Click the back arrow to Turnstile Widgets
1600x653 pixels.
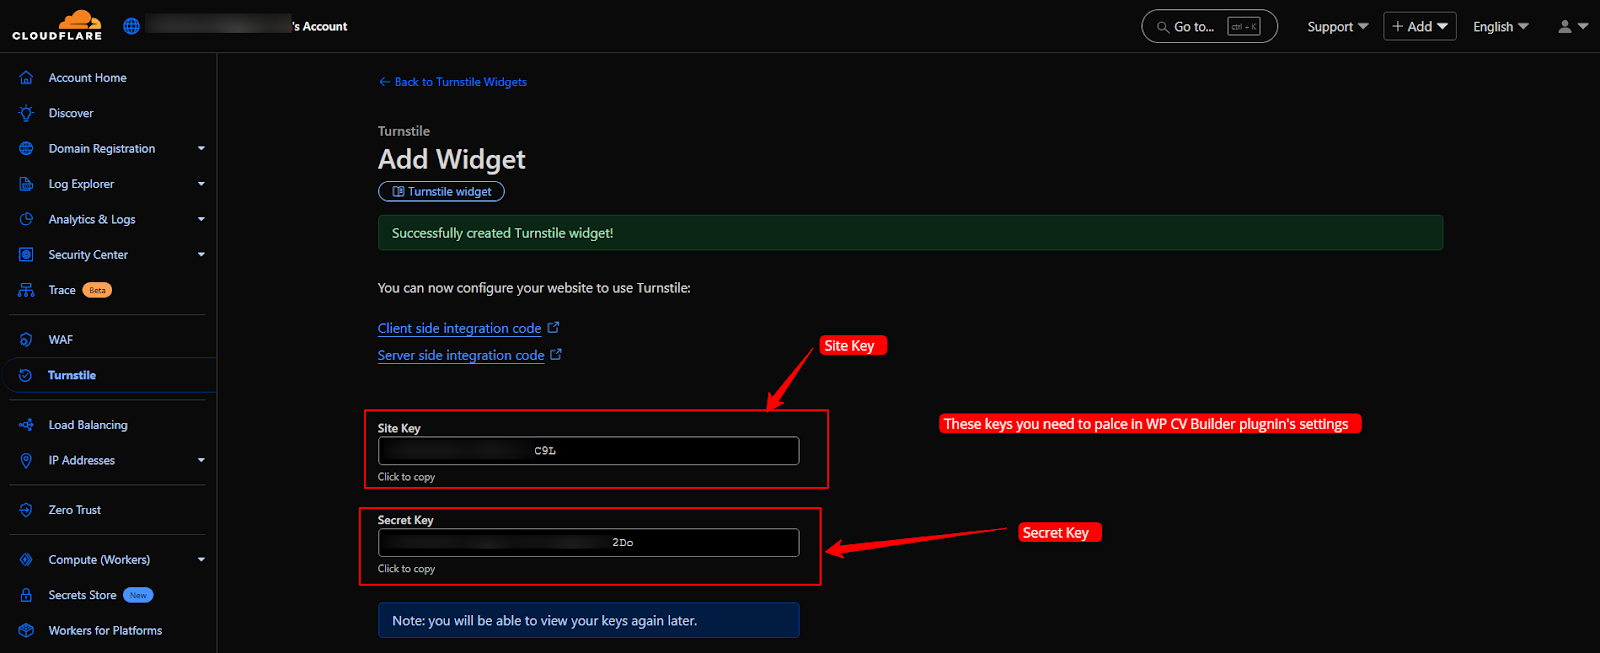click(x=384, y=82)
